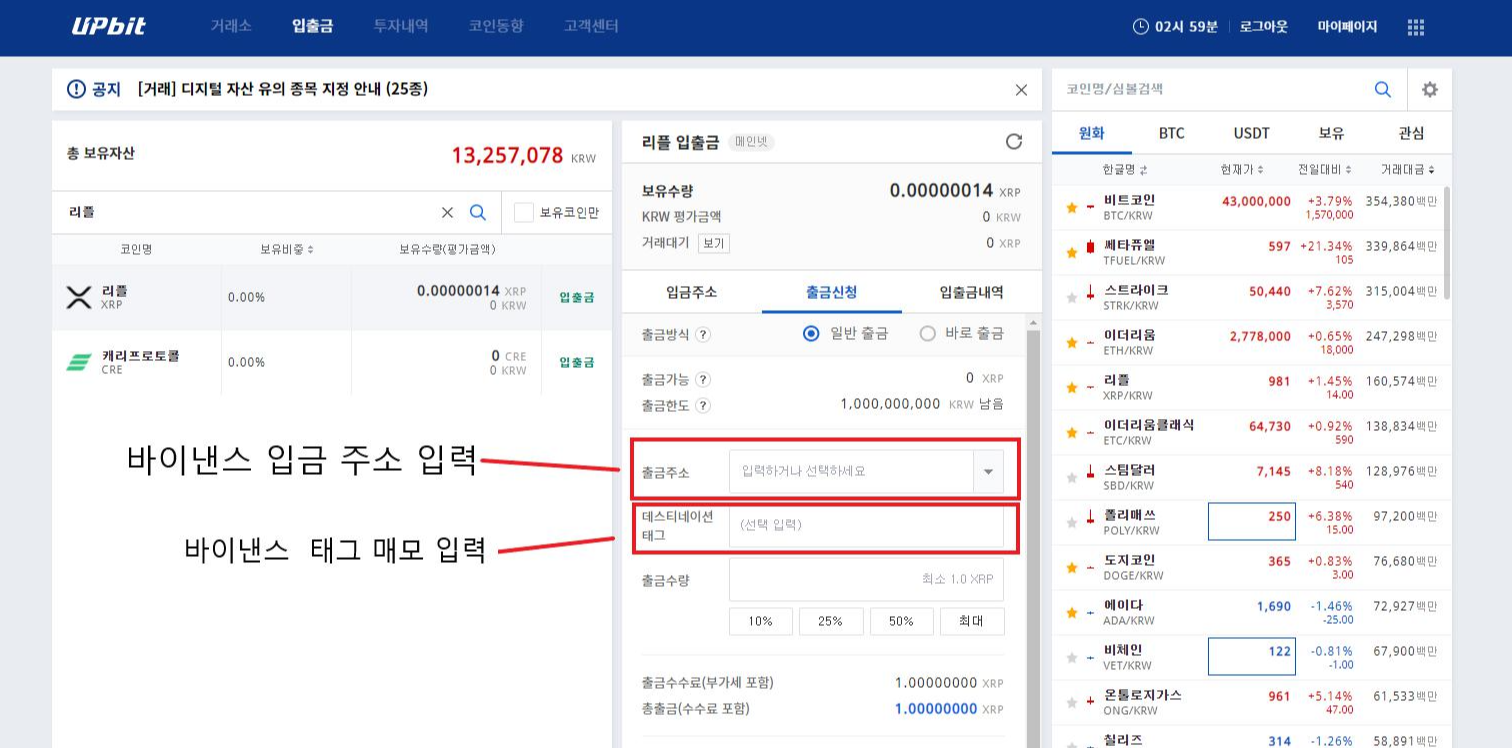Click 보기 button next to 거래대기
Screen dimensions: 1512x748
(x=713, y=243)
